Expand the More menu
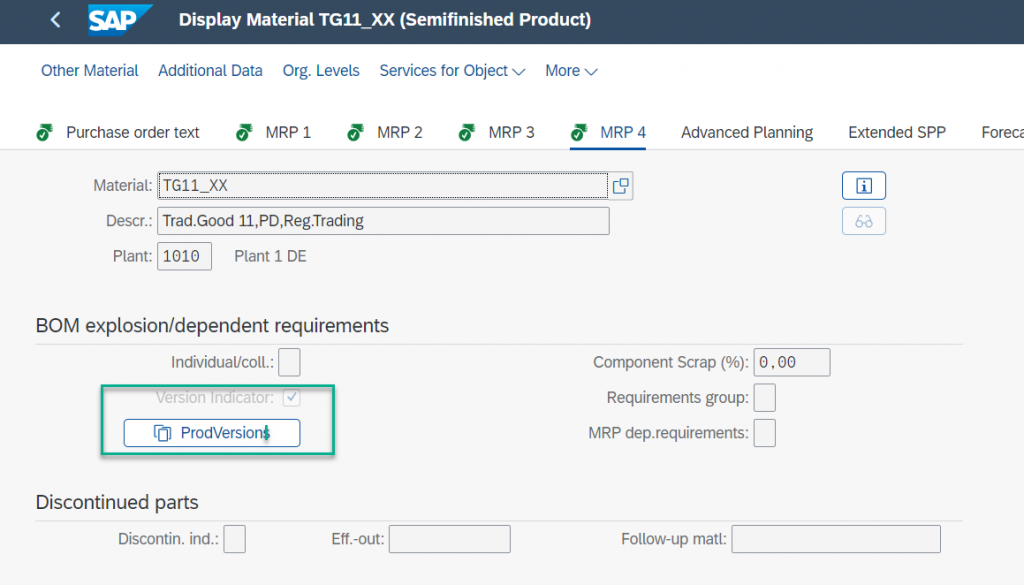Screen dimensions: 1024x585 pos(571,71)
